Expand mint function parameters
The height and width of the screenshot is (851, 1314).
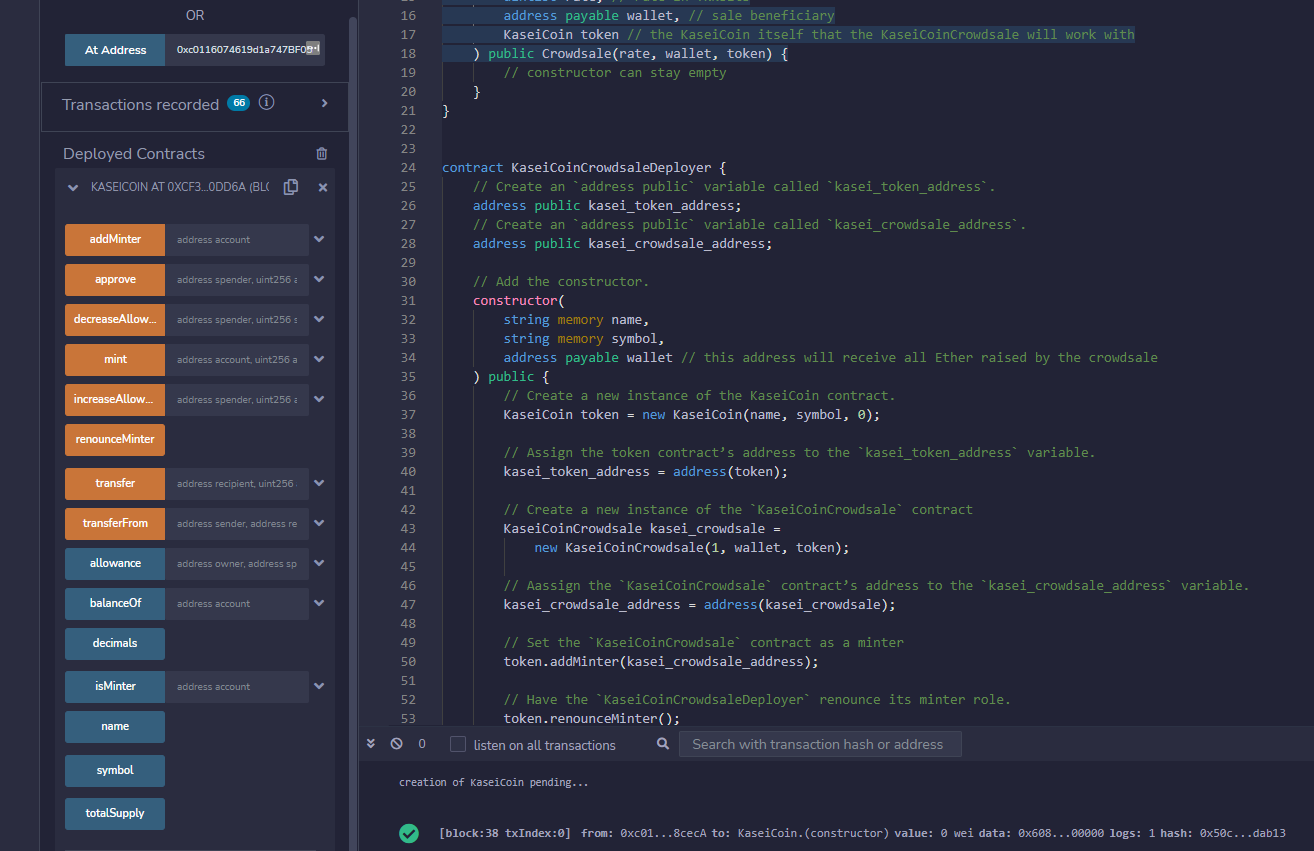319,359
